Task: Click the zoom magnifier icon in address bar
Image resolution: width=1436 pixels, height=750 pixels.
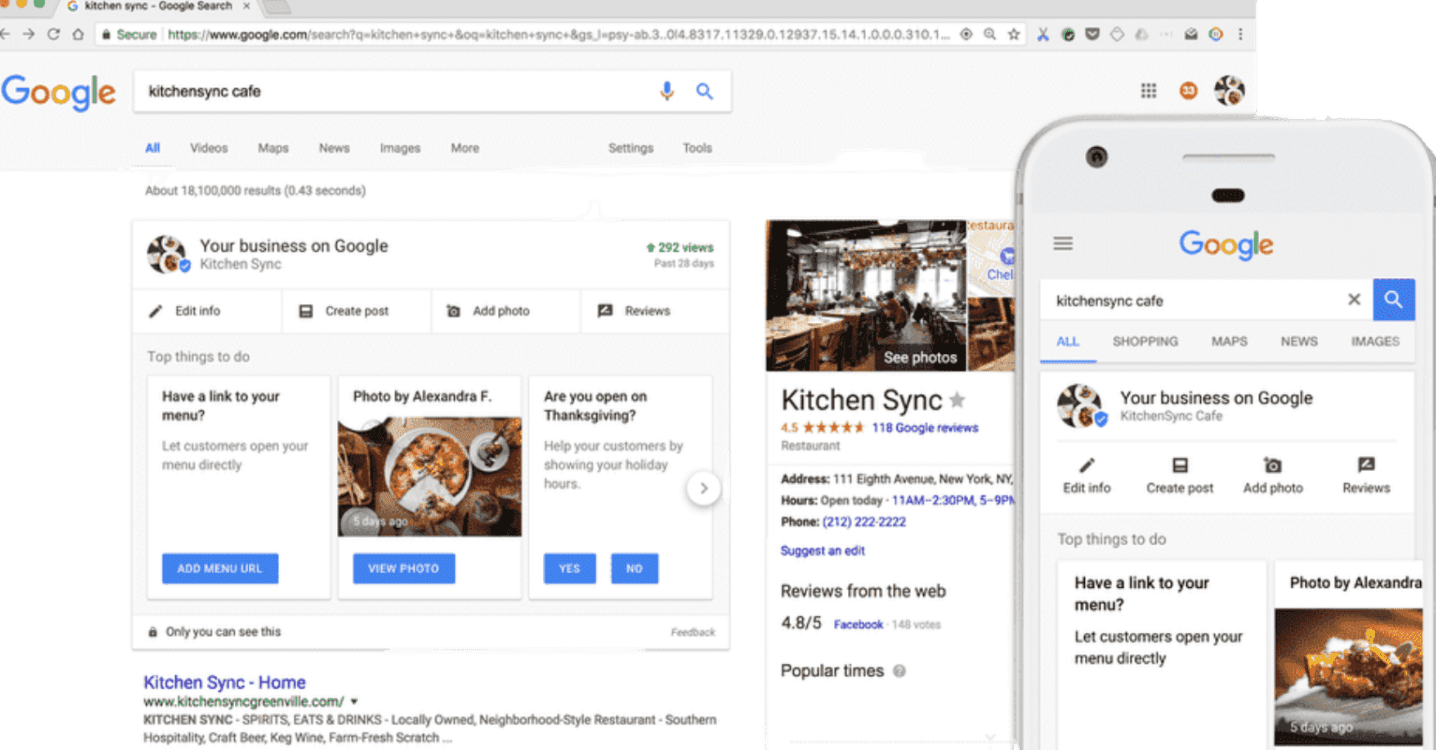Action: (990, 34)
